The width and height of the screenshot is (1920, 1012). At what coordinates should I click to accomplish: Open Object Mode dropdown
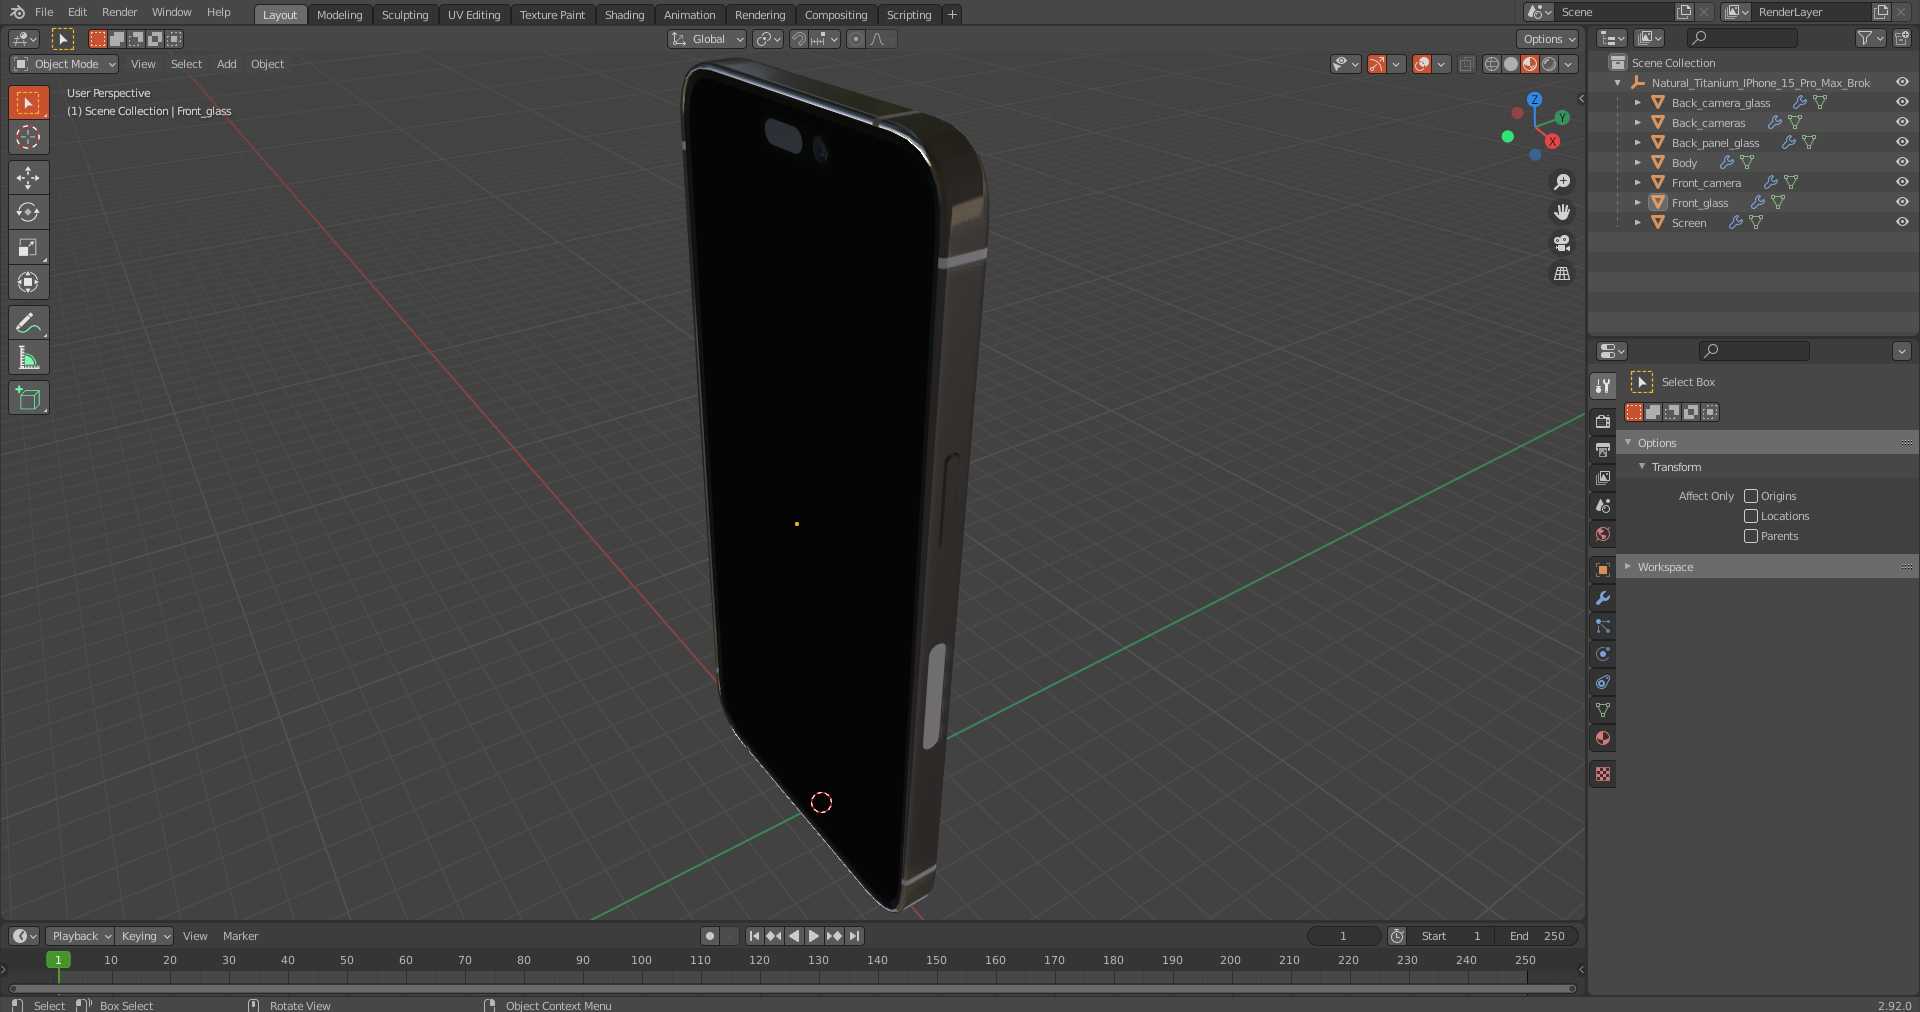click(x=64, y=64)
